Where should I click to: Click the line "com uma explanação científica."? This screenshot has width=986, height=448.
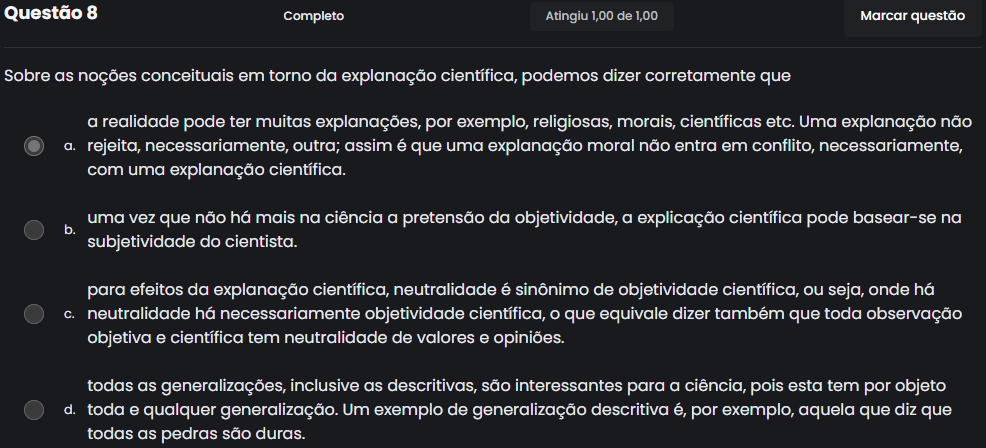click(216, 170)
